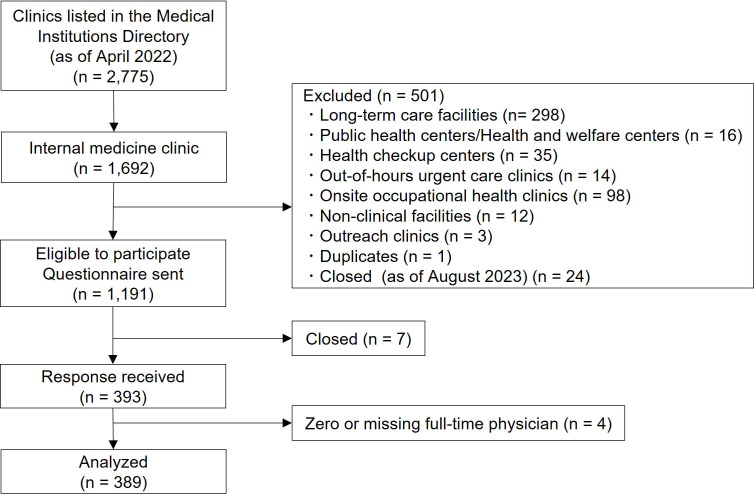The width and height of the screenshot is (754, 496).
Task: Select the Closed (n = 7) box
Action: tap(356, 340)
